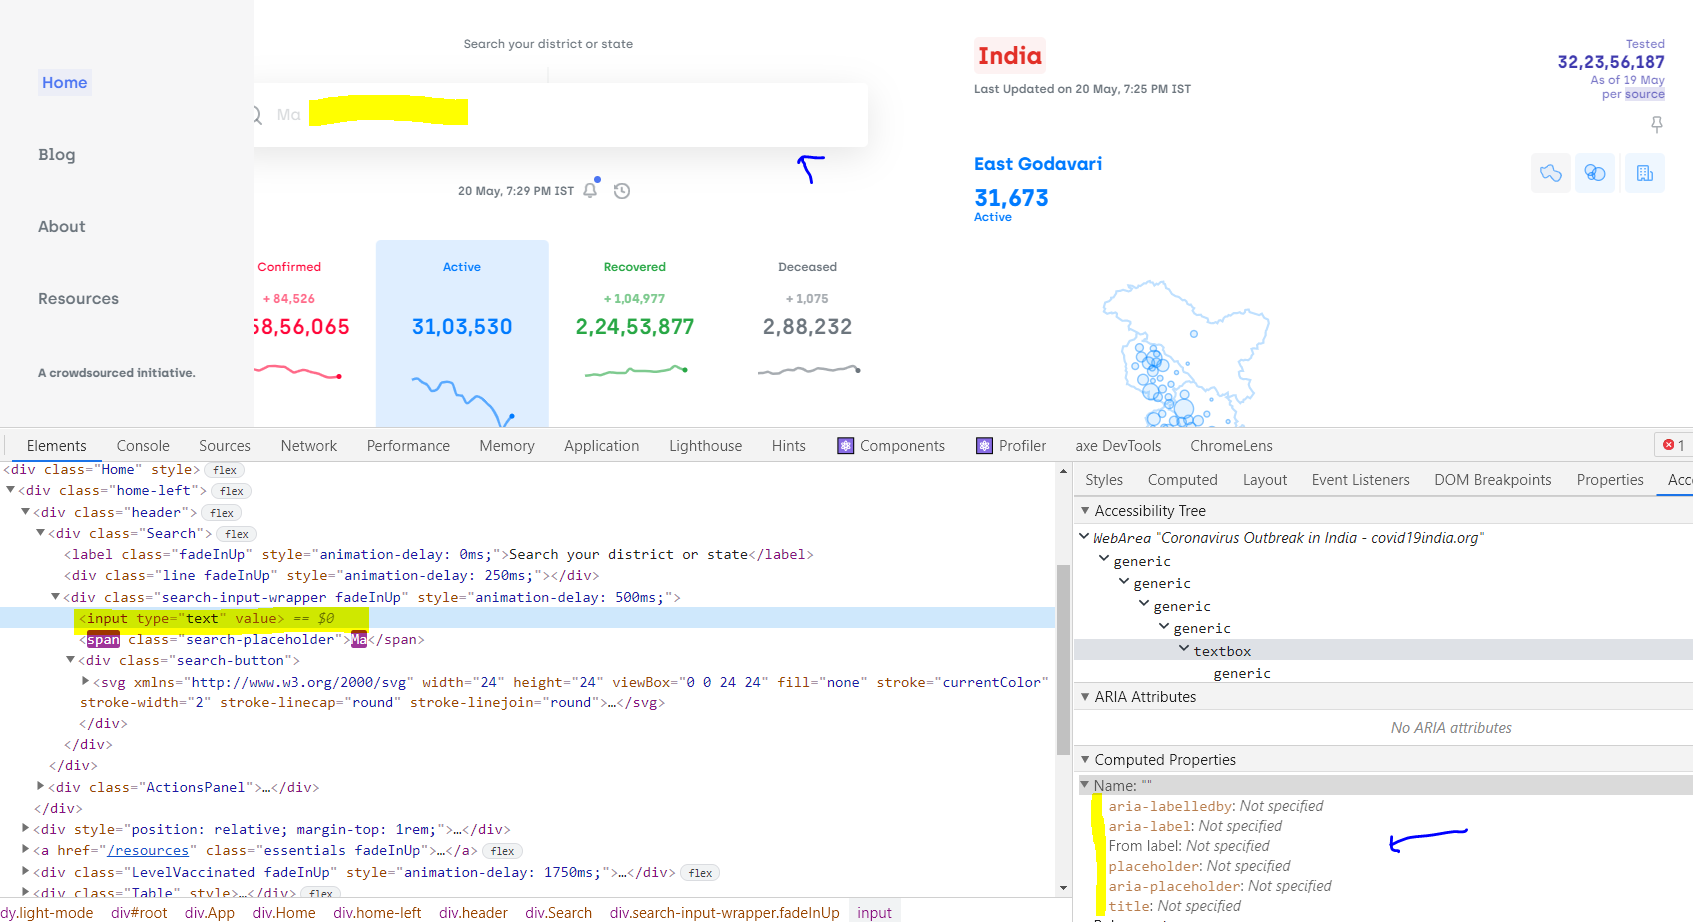Select the Active stats card
The width and height of the screenshot is (1693, 922).
tap(462, 333)
